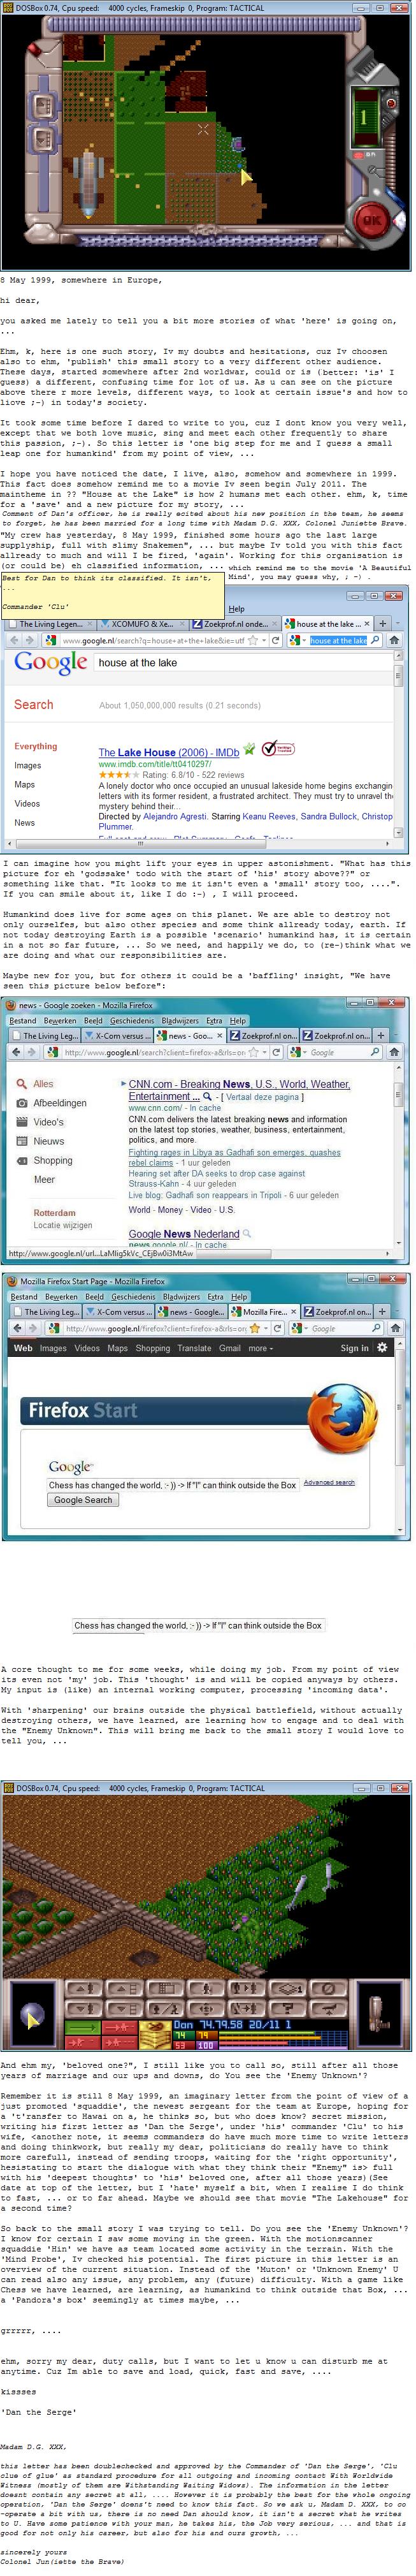Click the red OK button in the game panel
The height and width of the screenshot is (2576, 416).
pos(371,221)
